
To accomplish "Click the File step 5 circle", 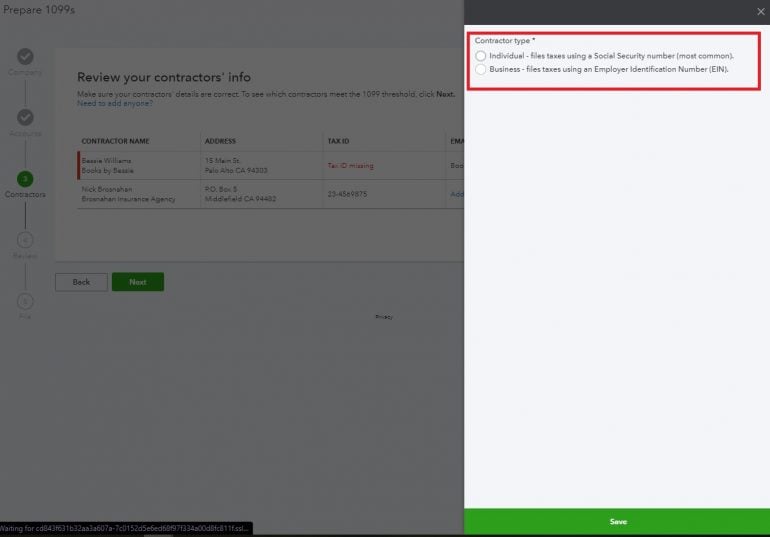I will click(x=25, y=301).
